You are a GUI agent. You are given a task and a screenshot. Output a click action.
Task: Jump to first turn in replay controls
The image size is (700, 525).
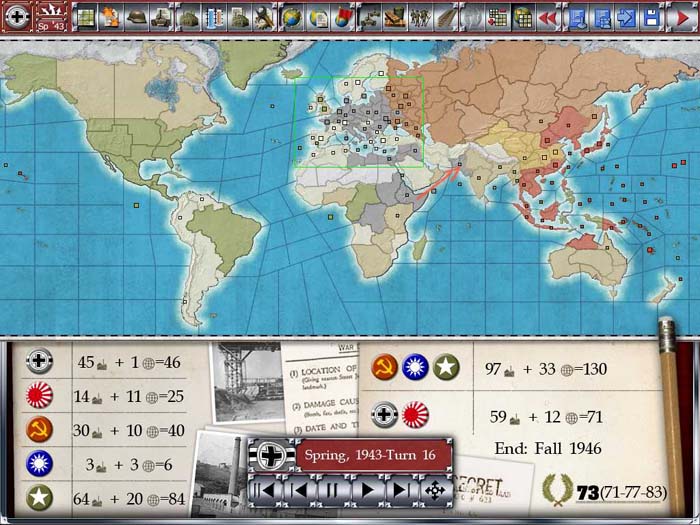[x=264, y=490]
